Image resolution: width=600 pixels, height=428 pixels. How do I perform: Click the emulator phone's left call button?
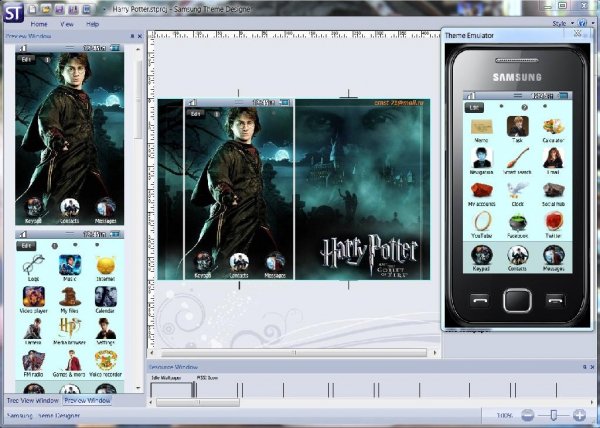[x=479, y=300]
